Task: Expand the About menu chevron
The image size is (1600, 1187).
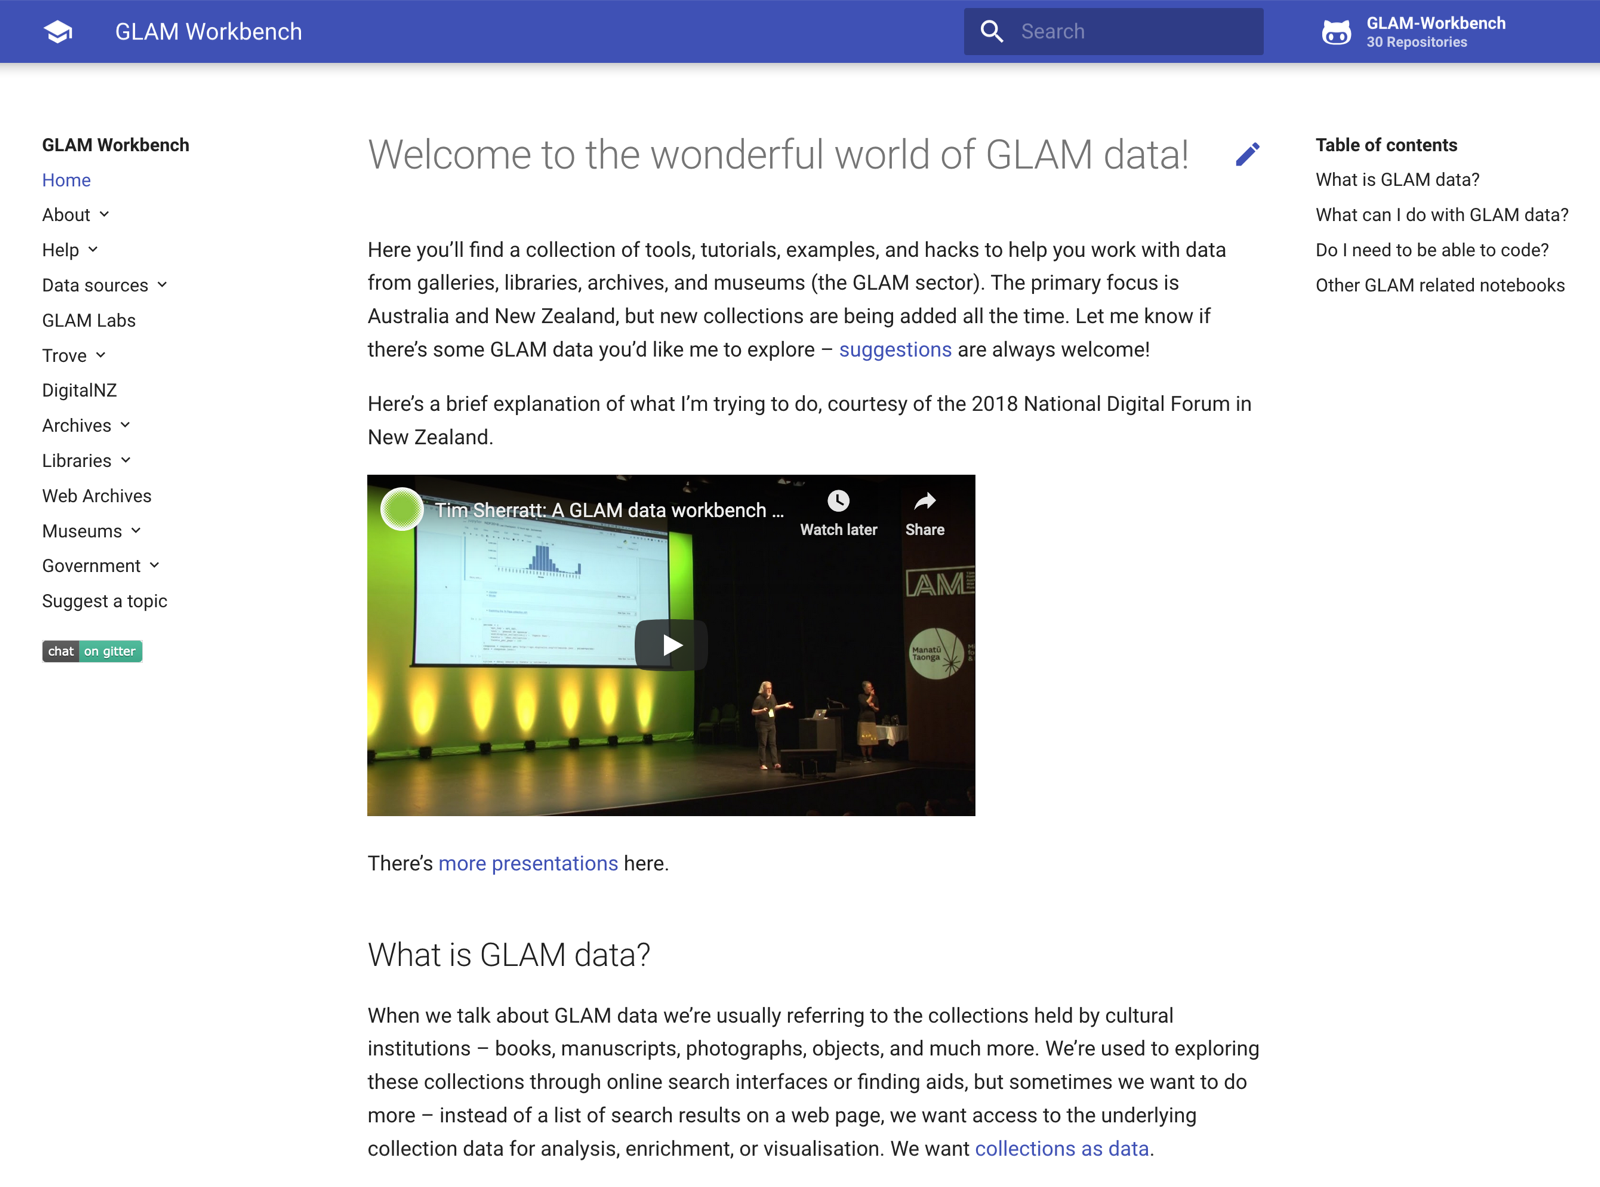Action: [104, 215]
